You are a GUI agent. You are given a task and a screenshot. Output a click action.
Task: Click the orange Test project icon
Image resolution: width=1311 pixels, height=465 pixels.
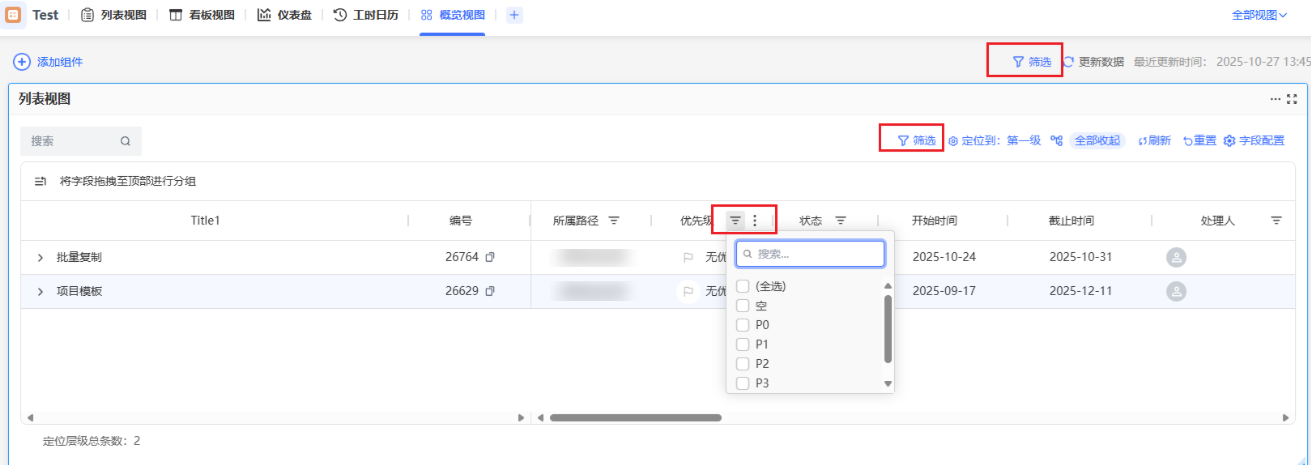[14, 15]
